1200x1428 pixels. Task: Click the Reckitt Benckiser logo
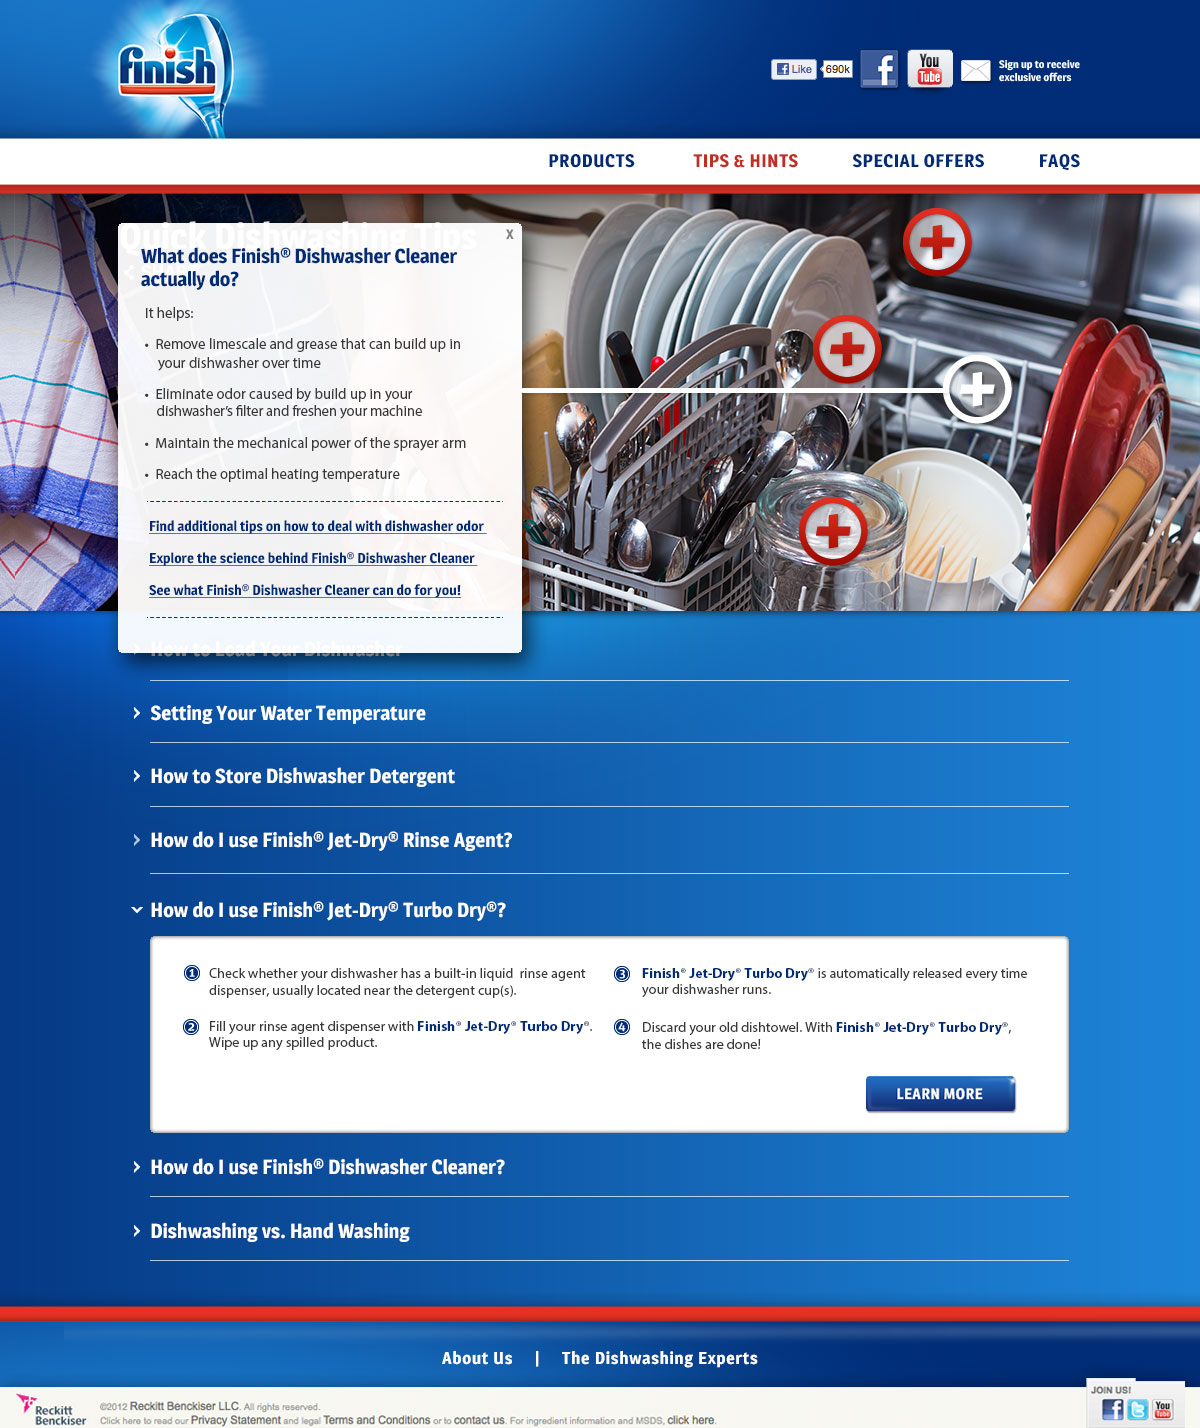(52, 1410)
